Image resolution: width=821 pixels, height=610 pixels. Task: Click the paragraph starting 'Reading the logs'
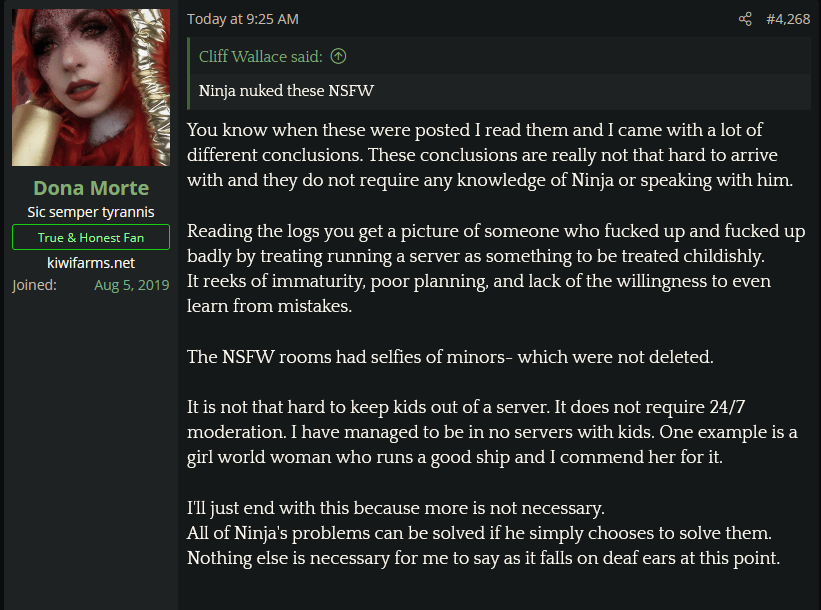495,243
